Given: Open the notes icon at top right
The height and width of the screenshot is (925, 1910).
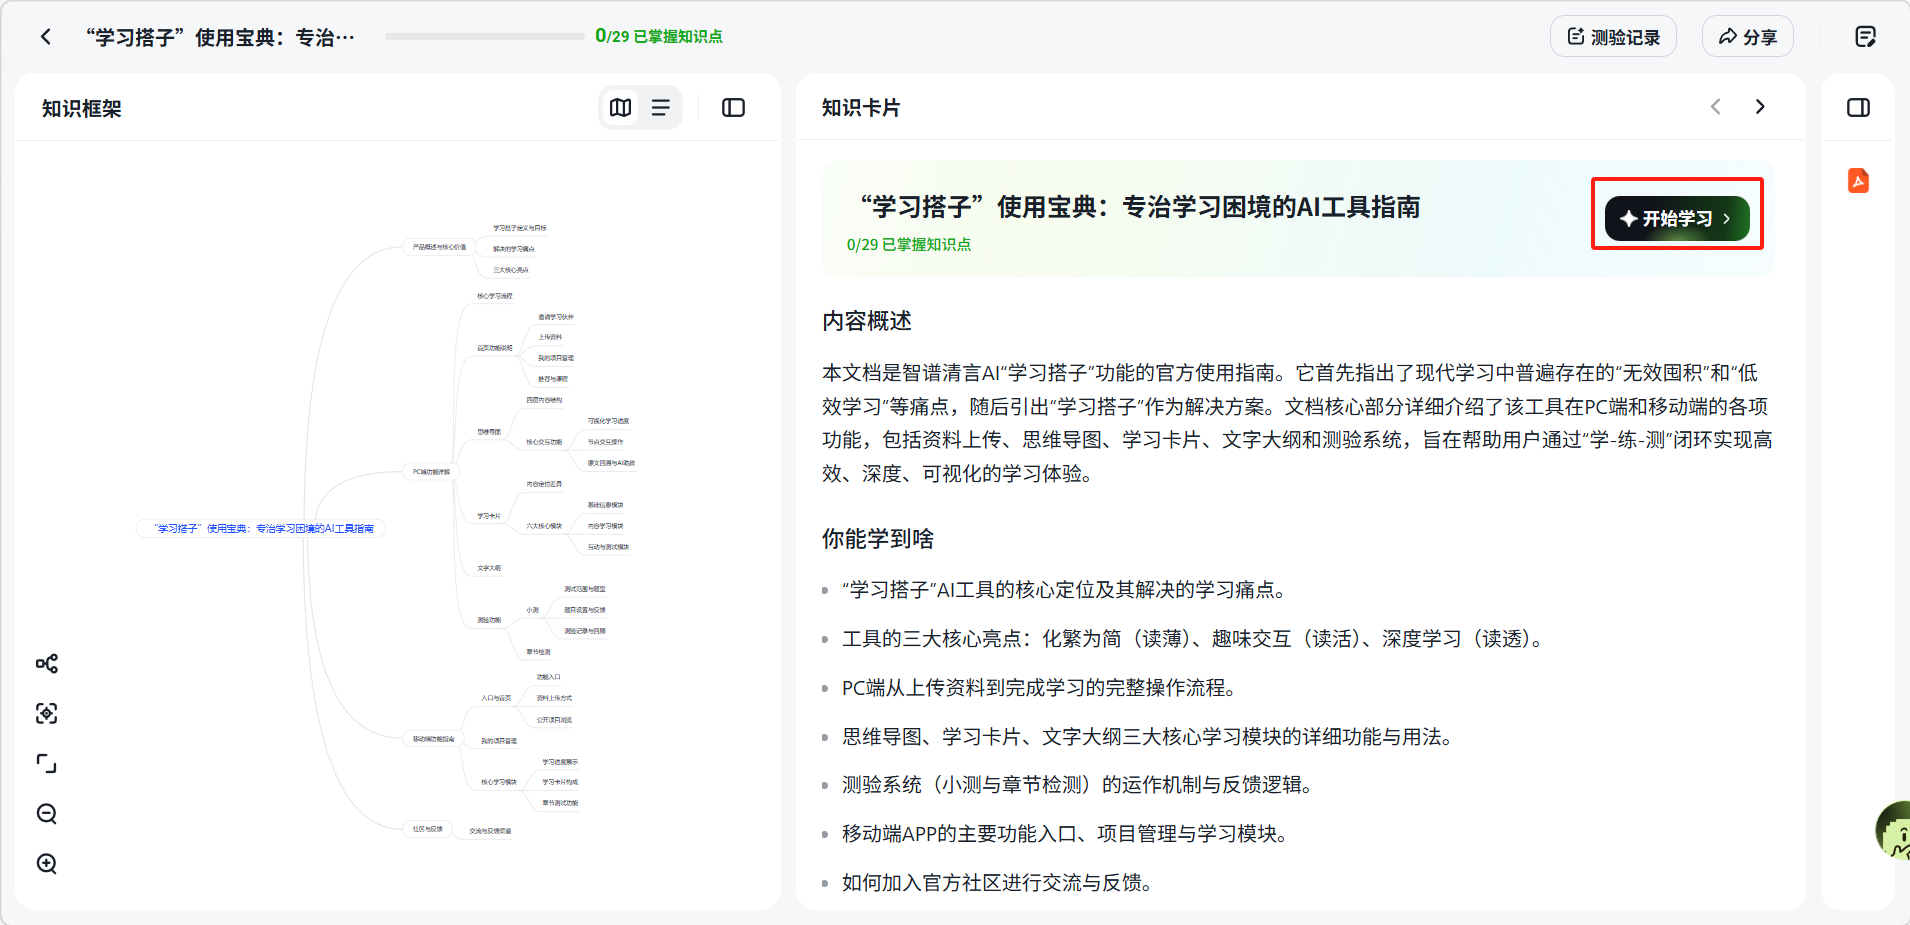Looking at the screenshot, I should (x=1865, y=37).
